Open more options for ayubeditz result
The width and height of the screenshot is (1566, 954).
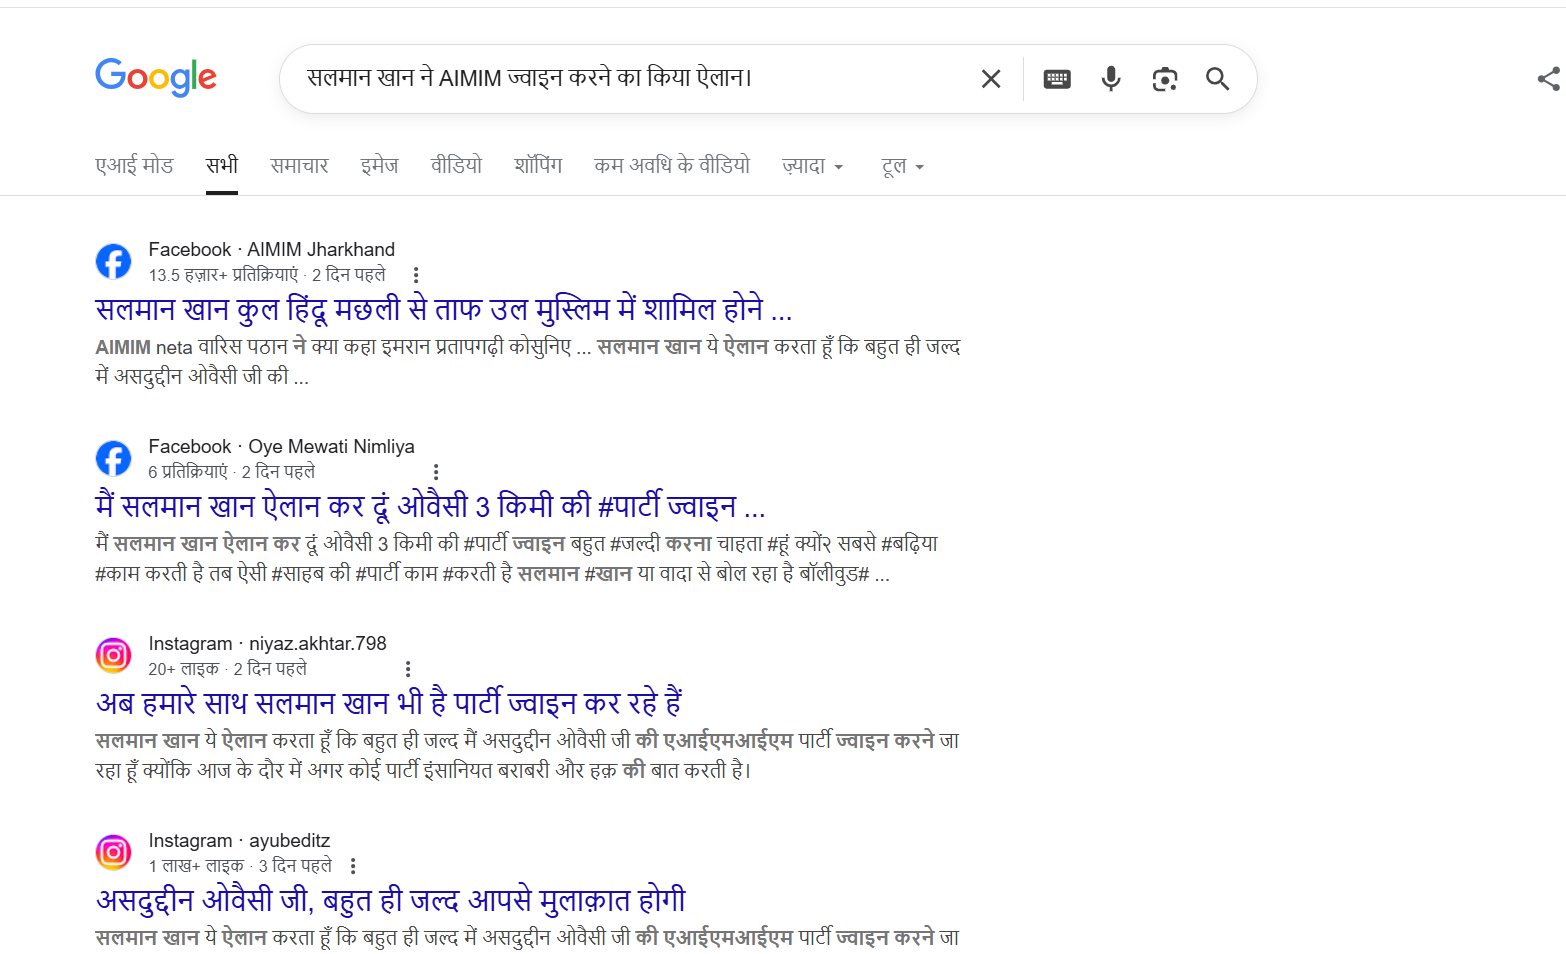353,866
